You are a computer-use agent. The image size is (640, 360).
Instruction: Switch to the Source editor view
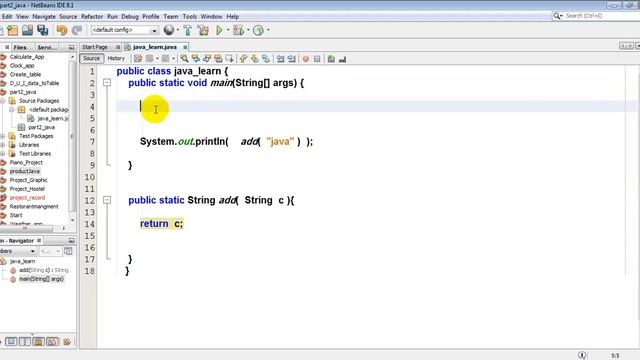tap(91, 58)
